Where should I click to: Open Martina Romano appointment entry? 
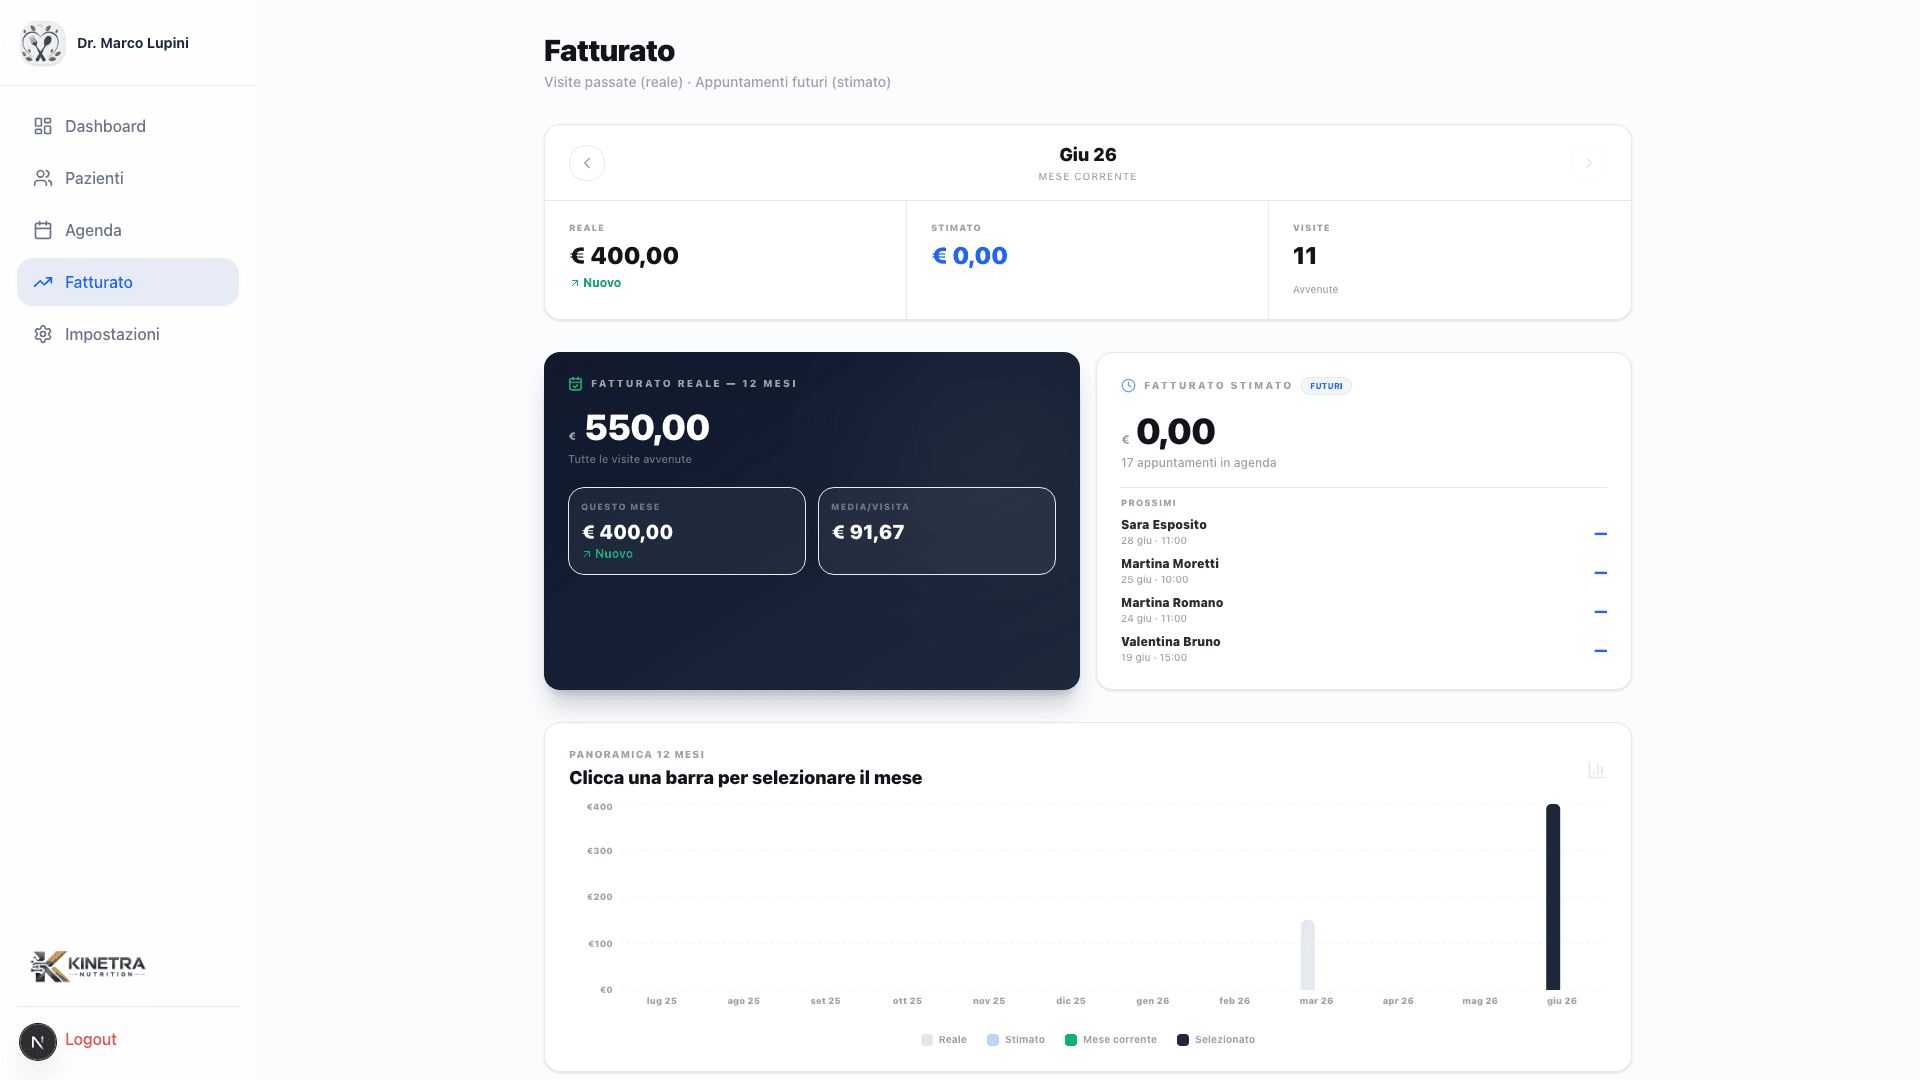pos(1363,610)
